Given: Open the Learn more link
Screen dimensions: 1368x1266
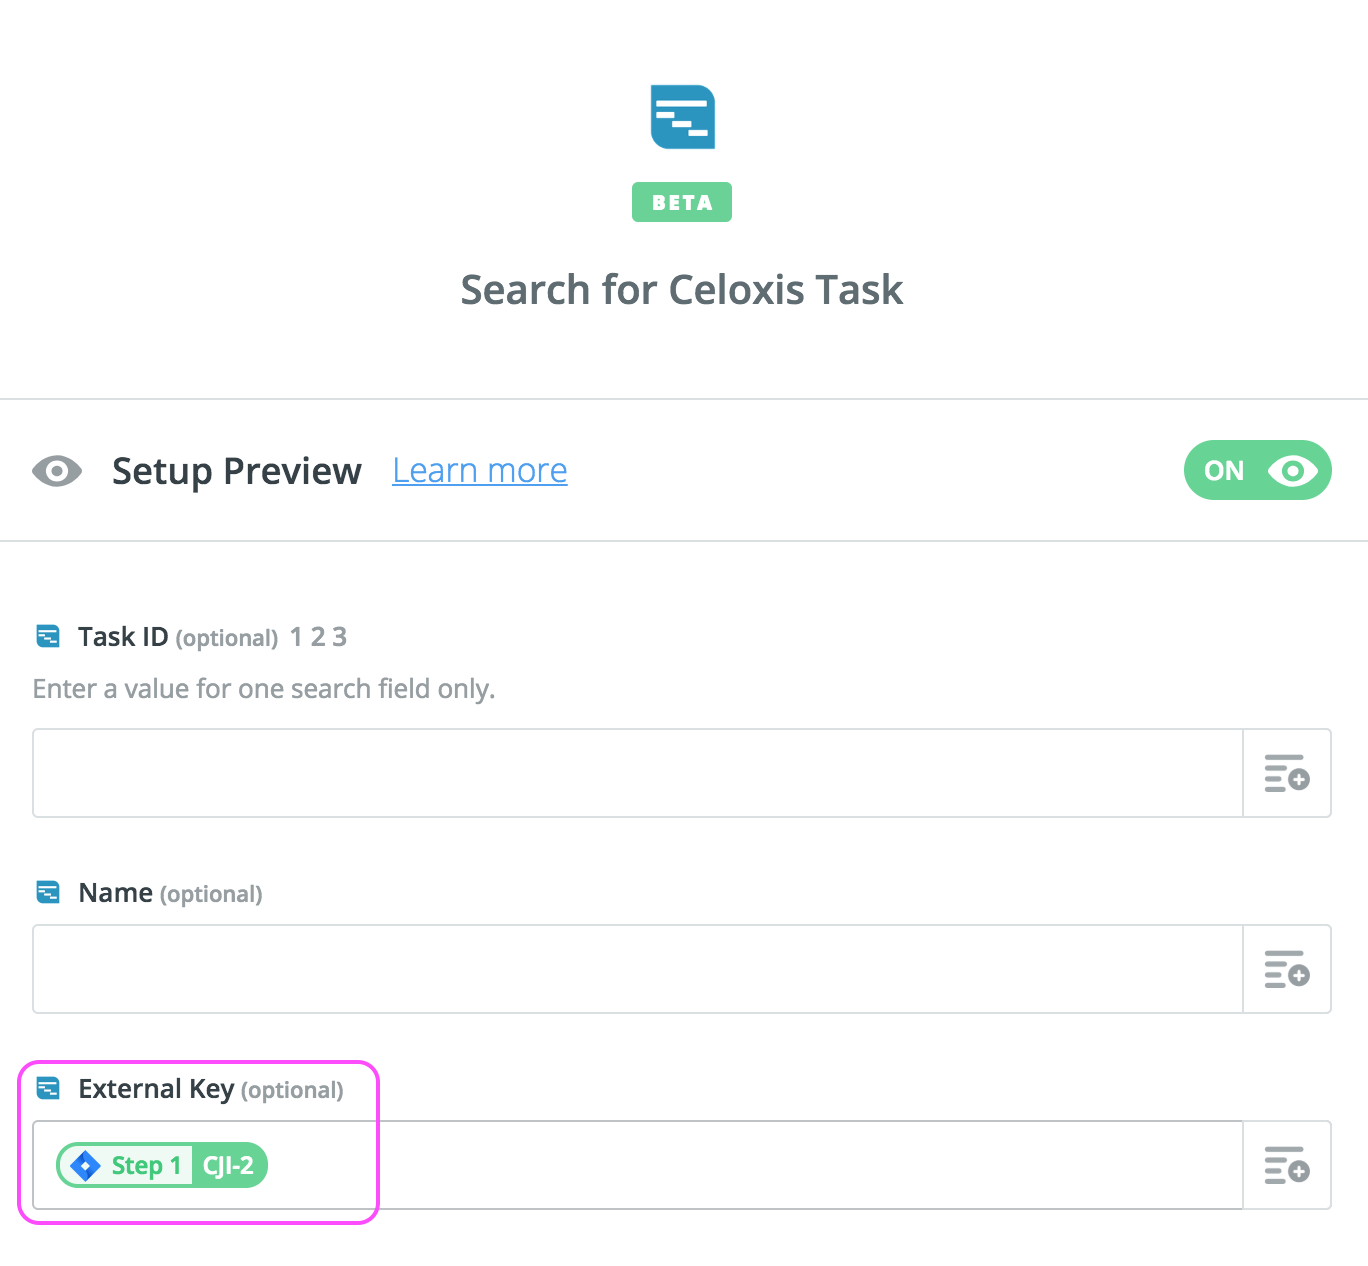Looking at the screenshot, I should [479, 470].
